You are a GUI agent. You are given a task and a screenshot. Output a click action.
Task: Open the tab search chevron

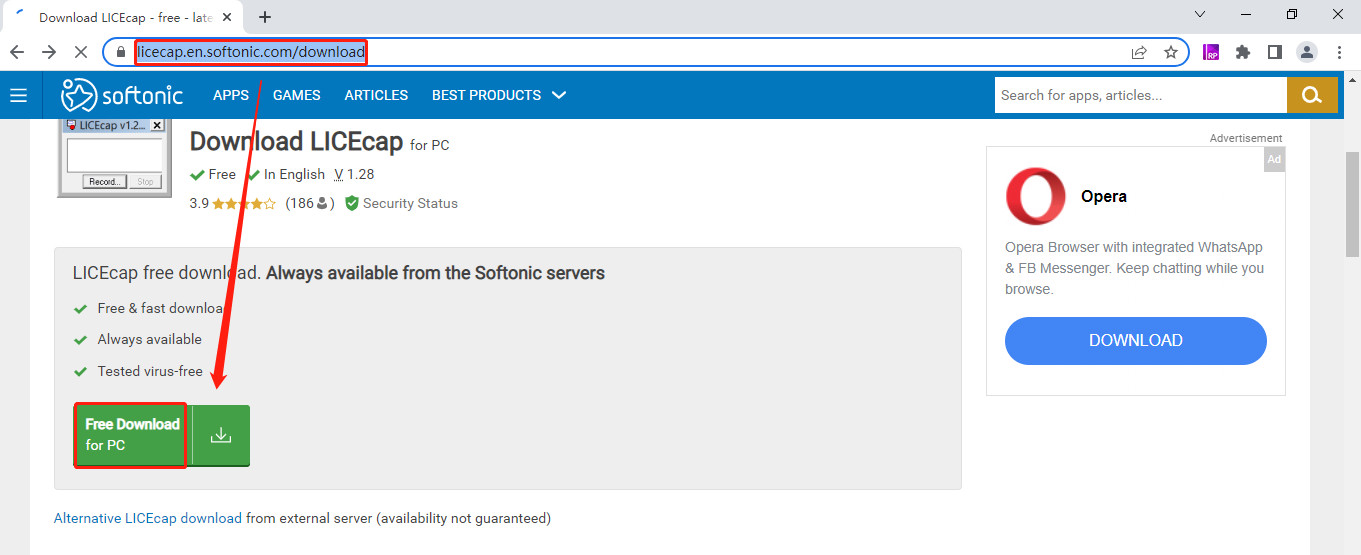click(1200, 14)
